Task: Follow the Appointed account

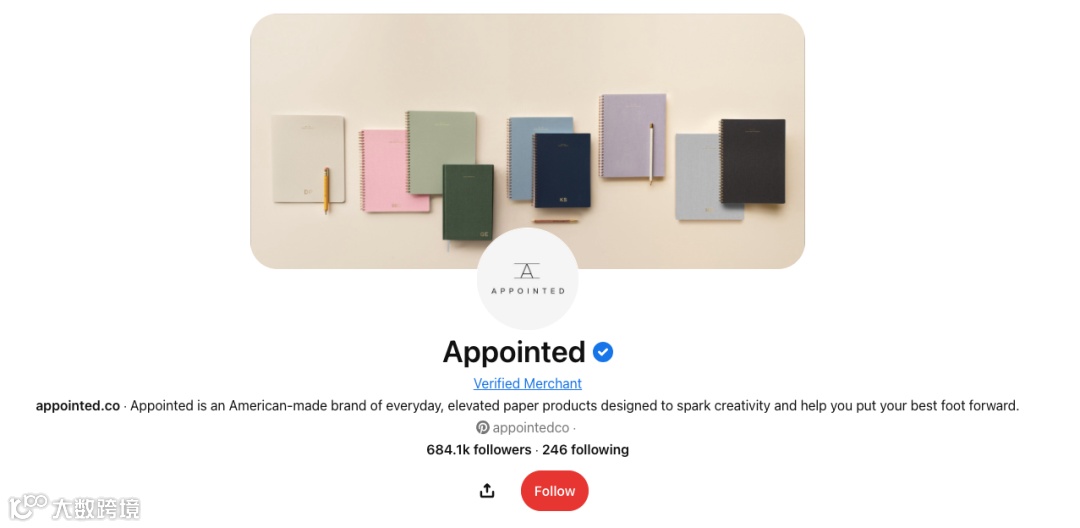Action: click(554, 491)
